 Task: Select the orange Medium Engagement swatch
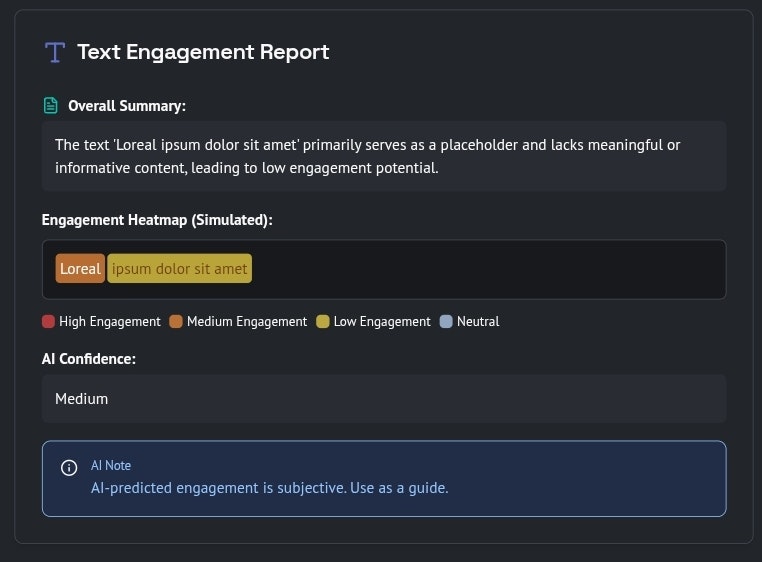click(176, 322)
